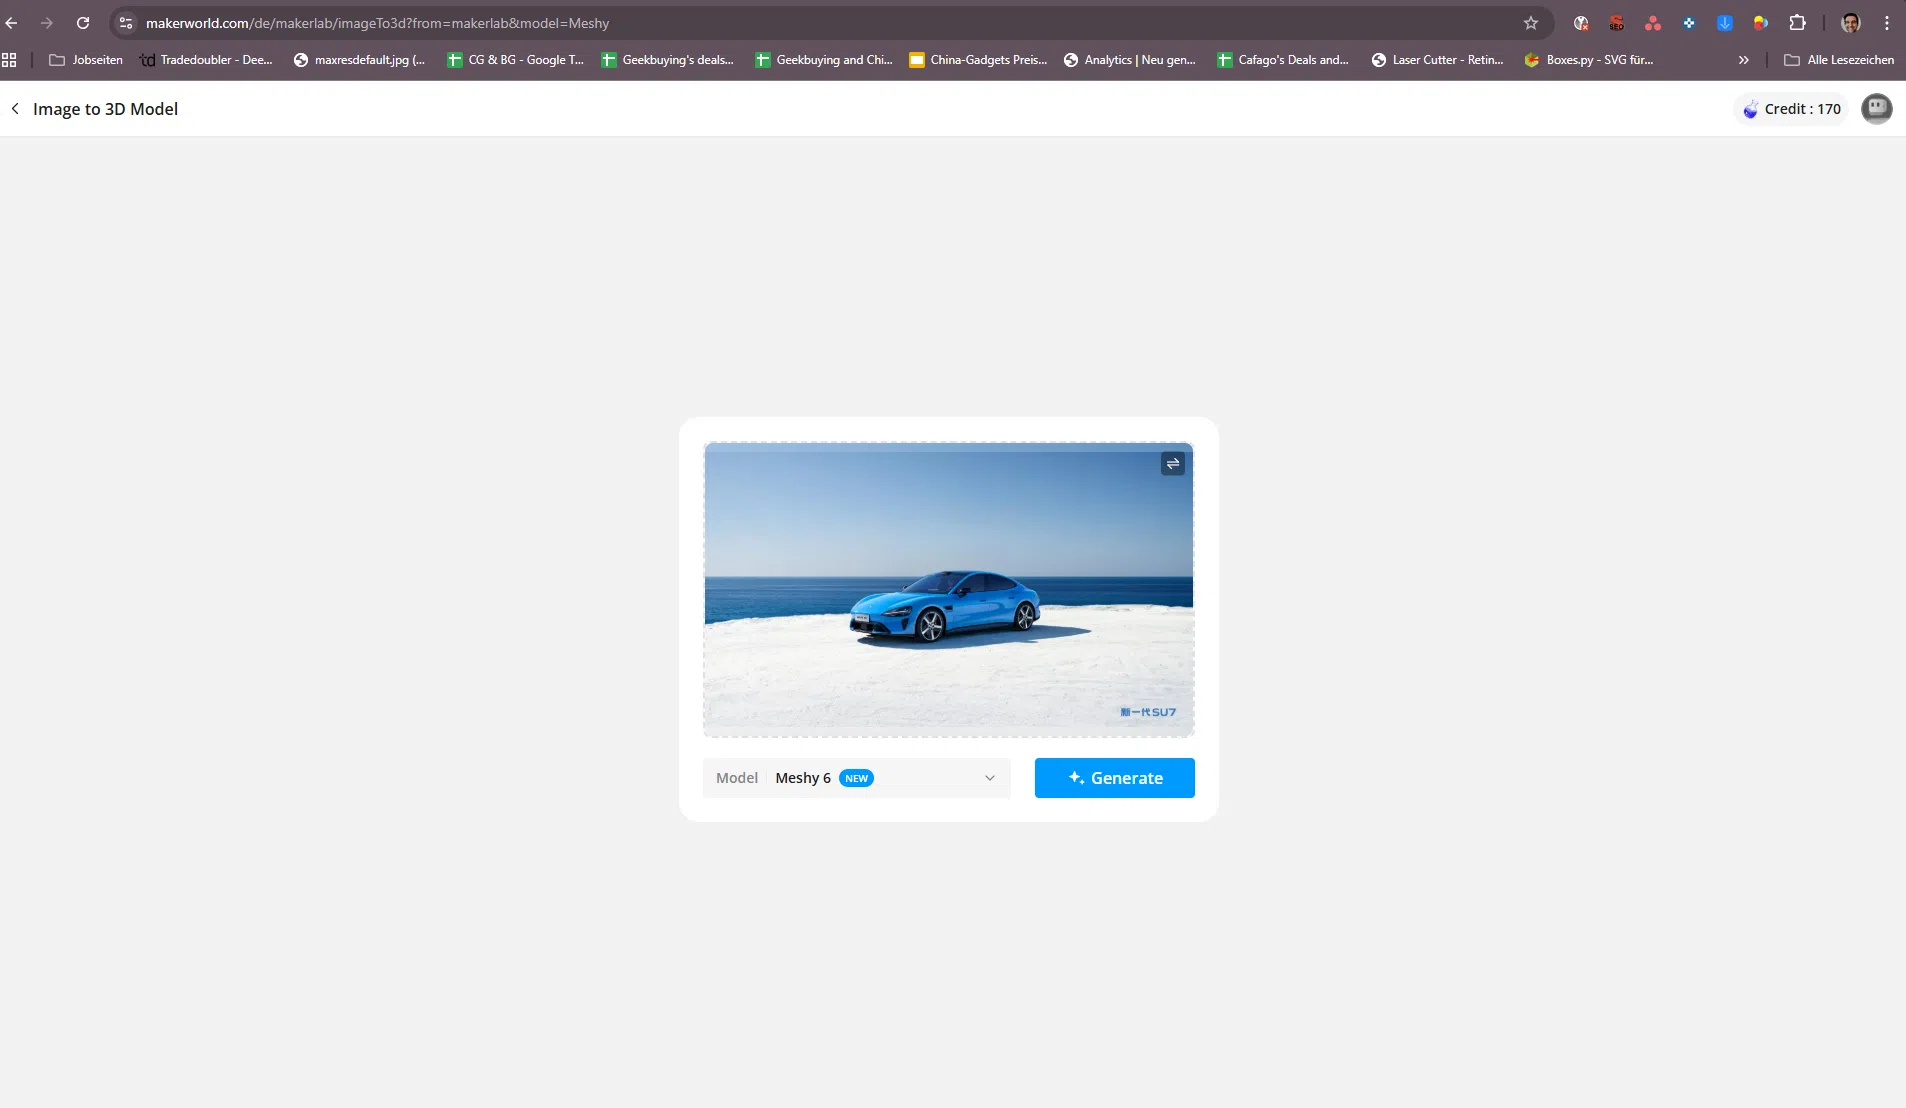Open Boxes.py SVG bookmark
The image size is (1906, 1108).
(1588, 60)
